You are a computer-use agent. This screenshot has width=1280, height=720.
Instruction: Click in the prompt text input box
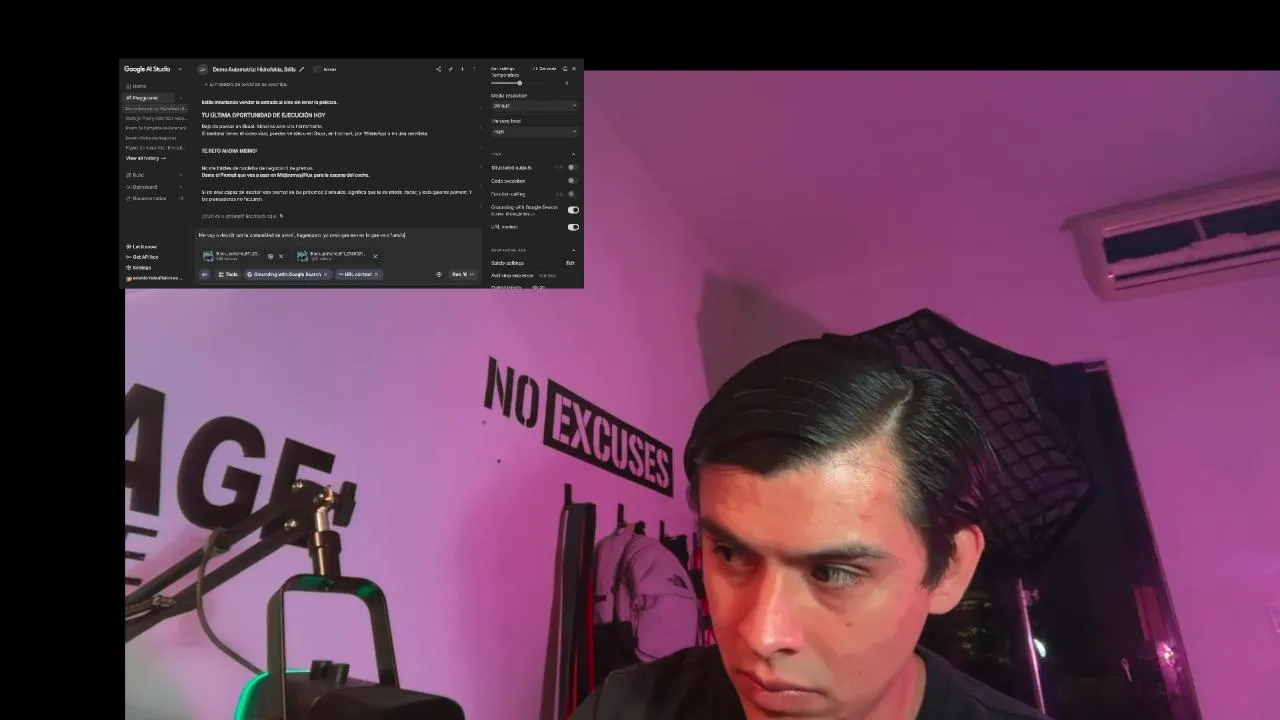coord(338,235)
